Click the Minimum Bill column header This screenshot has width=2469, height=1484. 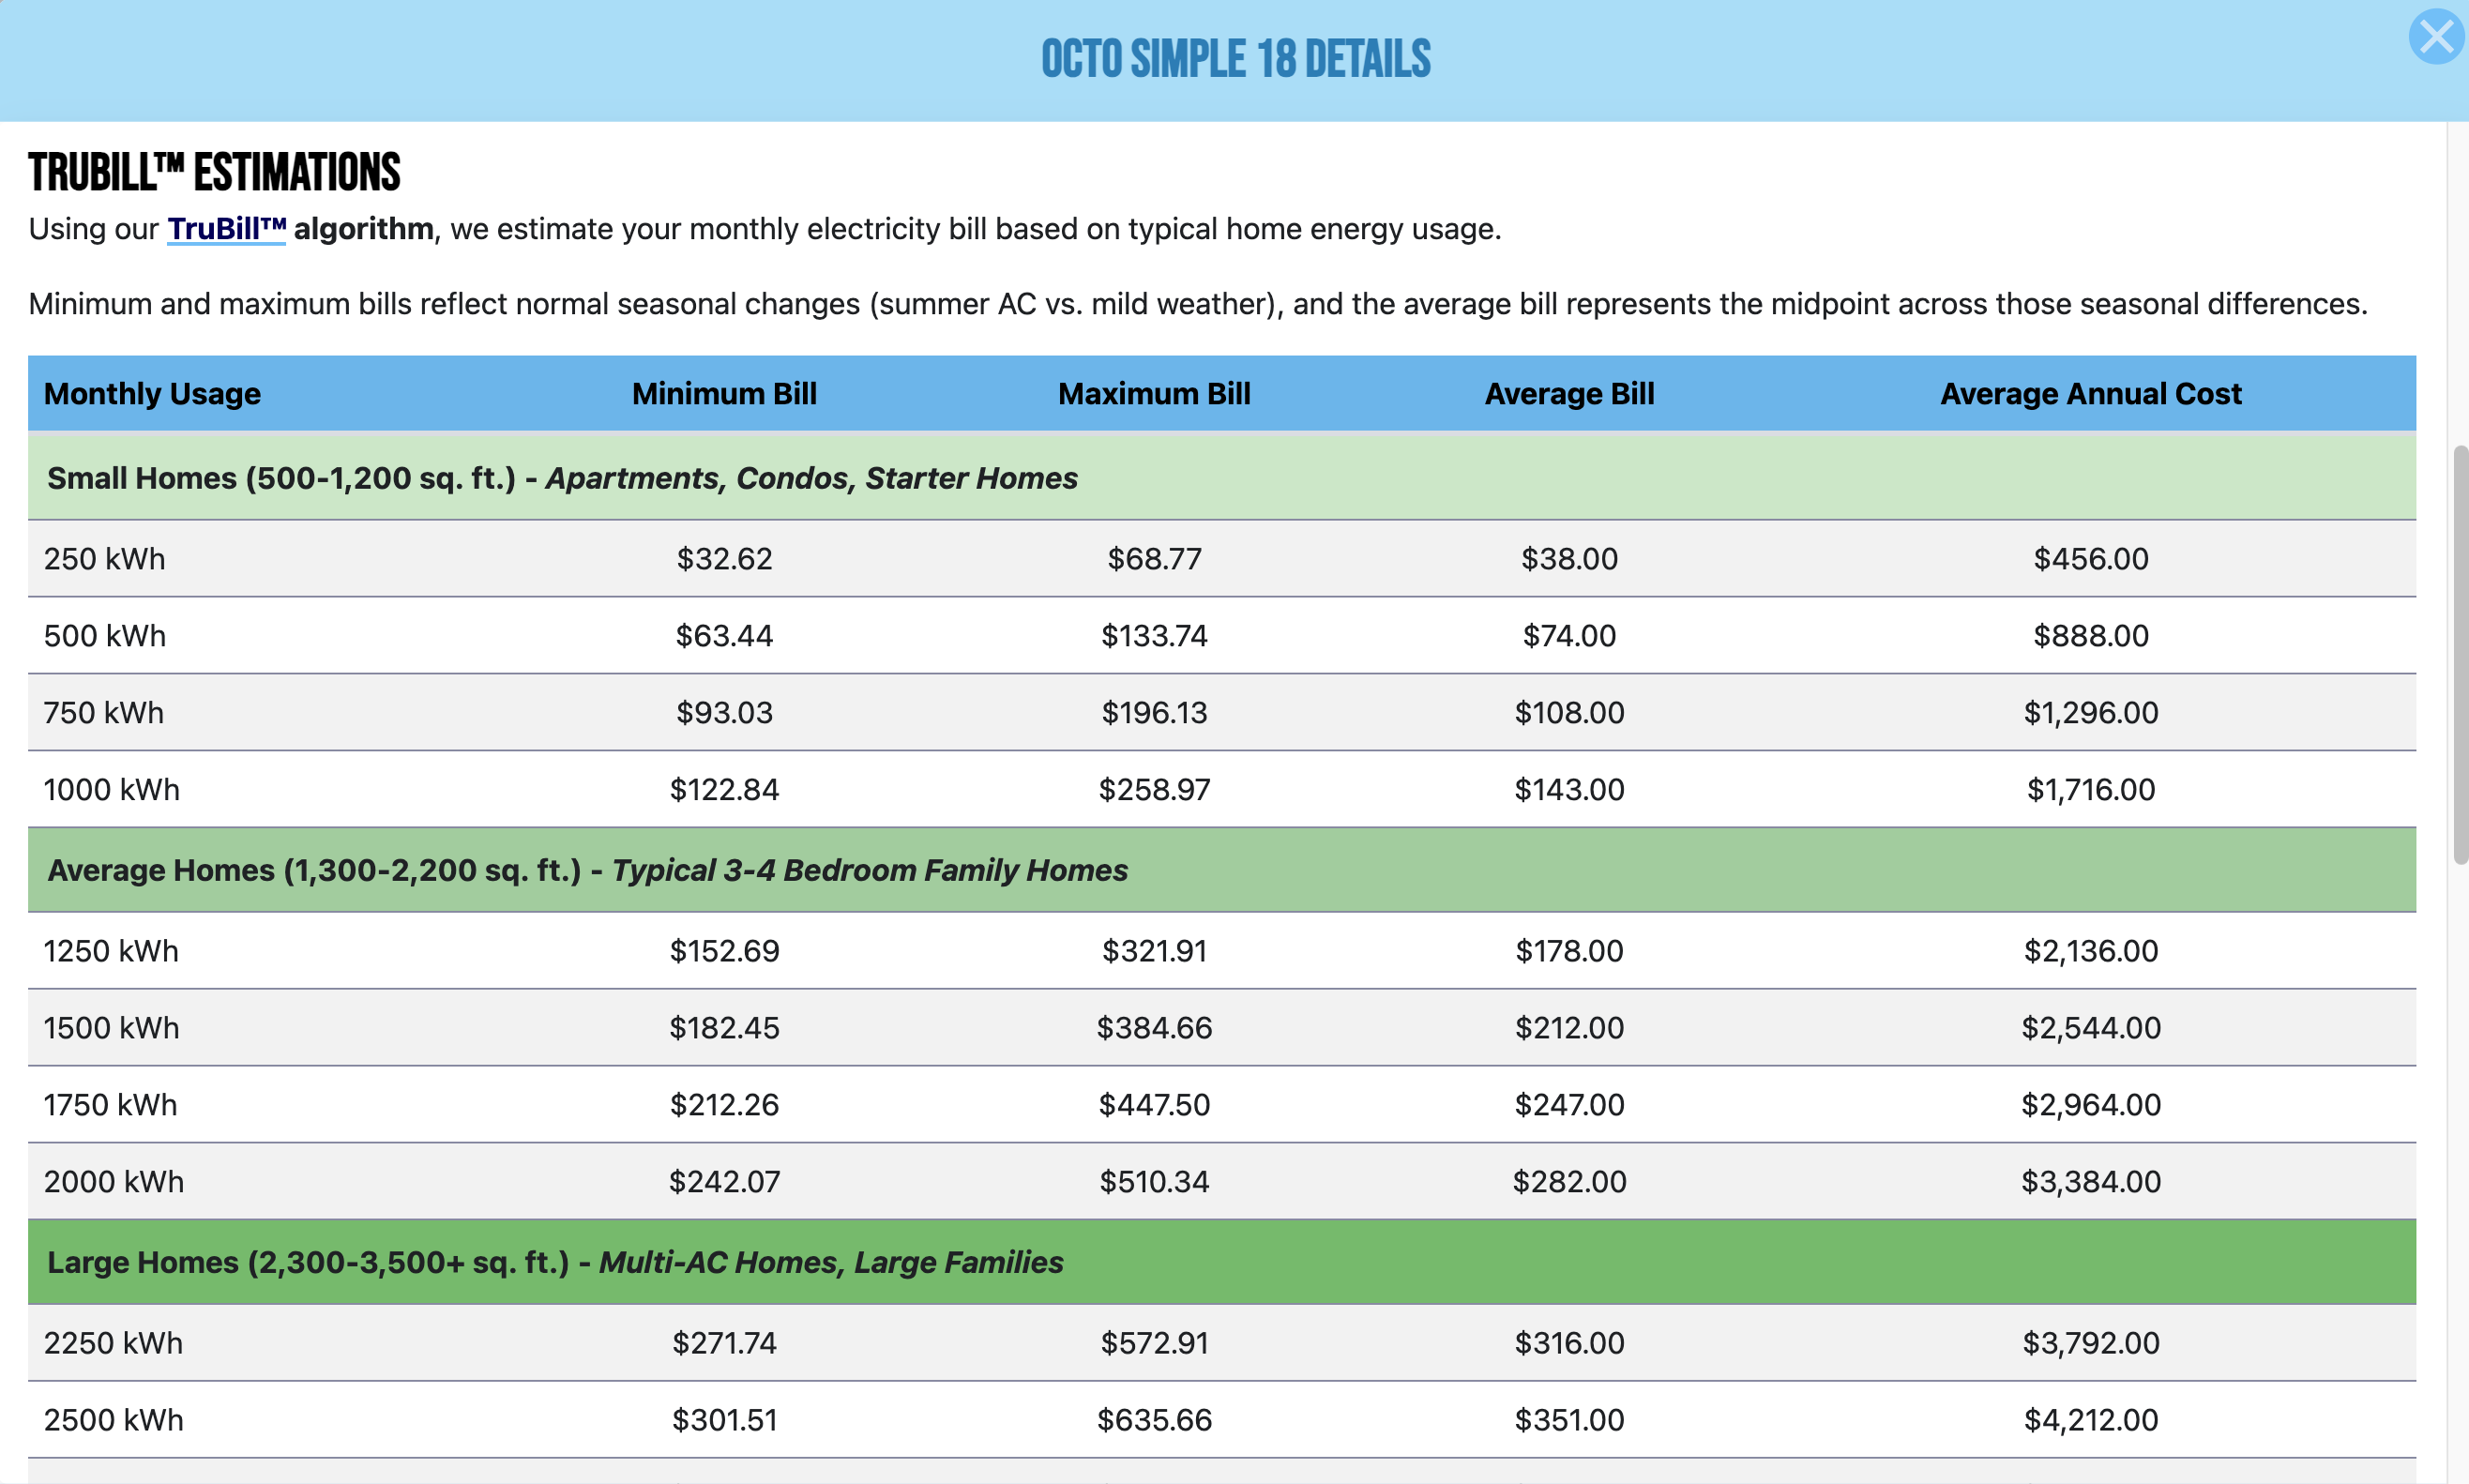tap(724, 394)
